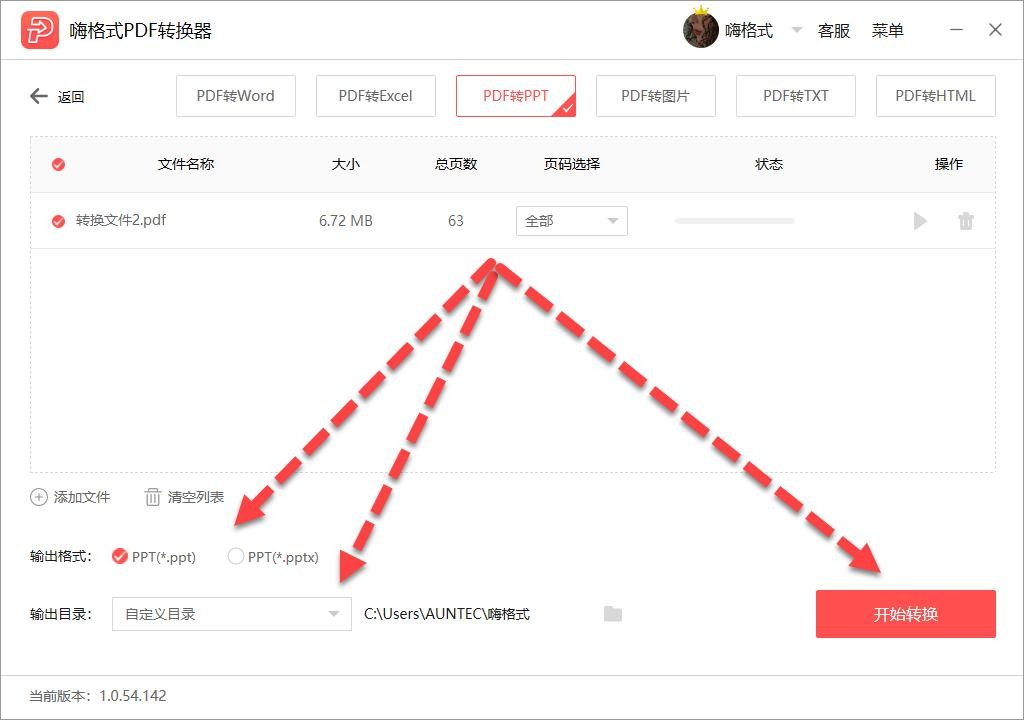The width and height of the screenshot is (1024, 720).
Task: Click the 输出目录: label
Action: (61, 614)
